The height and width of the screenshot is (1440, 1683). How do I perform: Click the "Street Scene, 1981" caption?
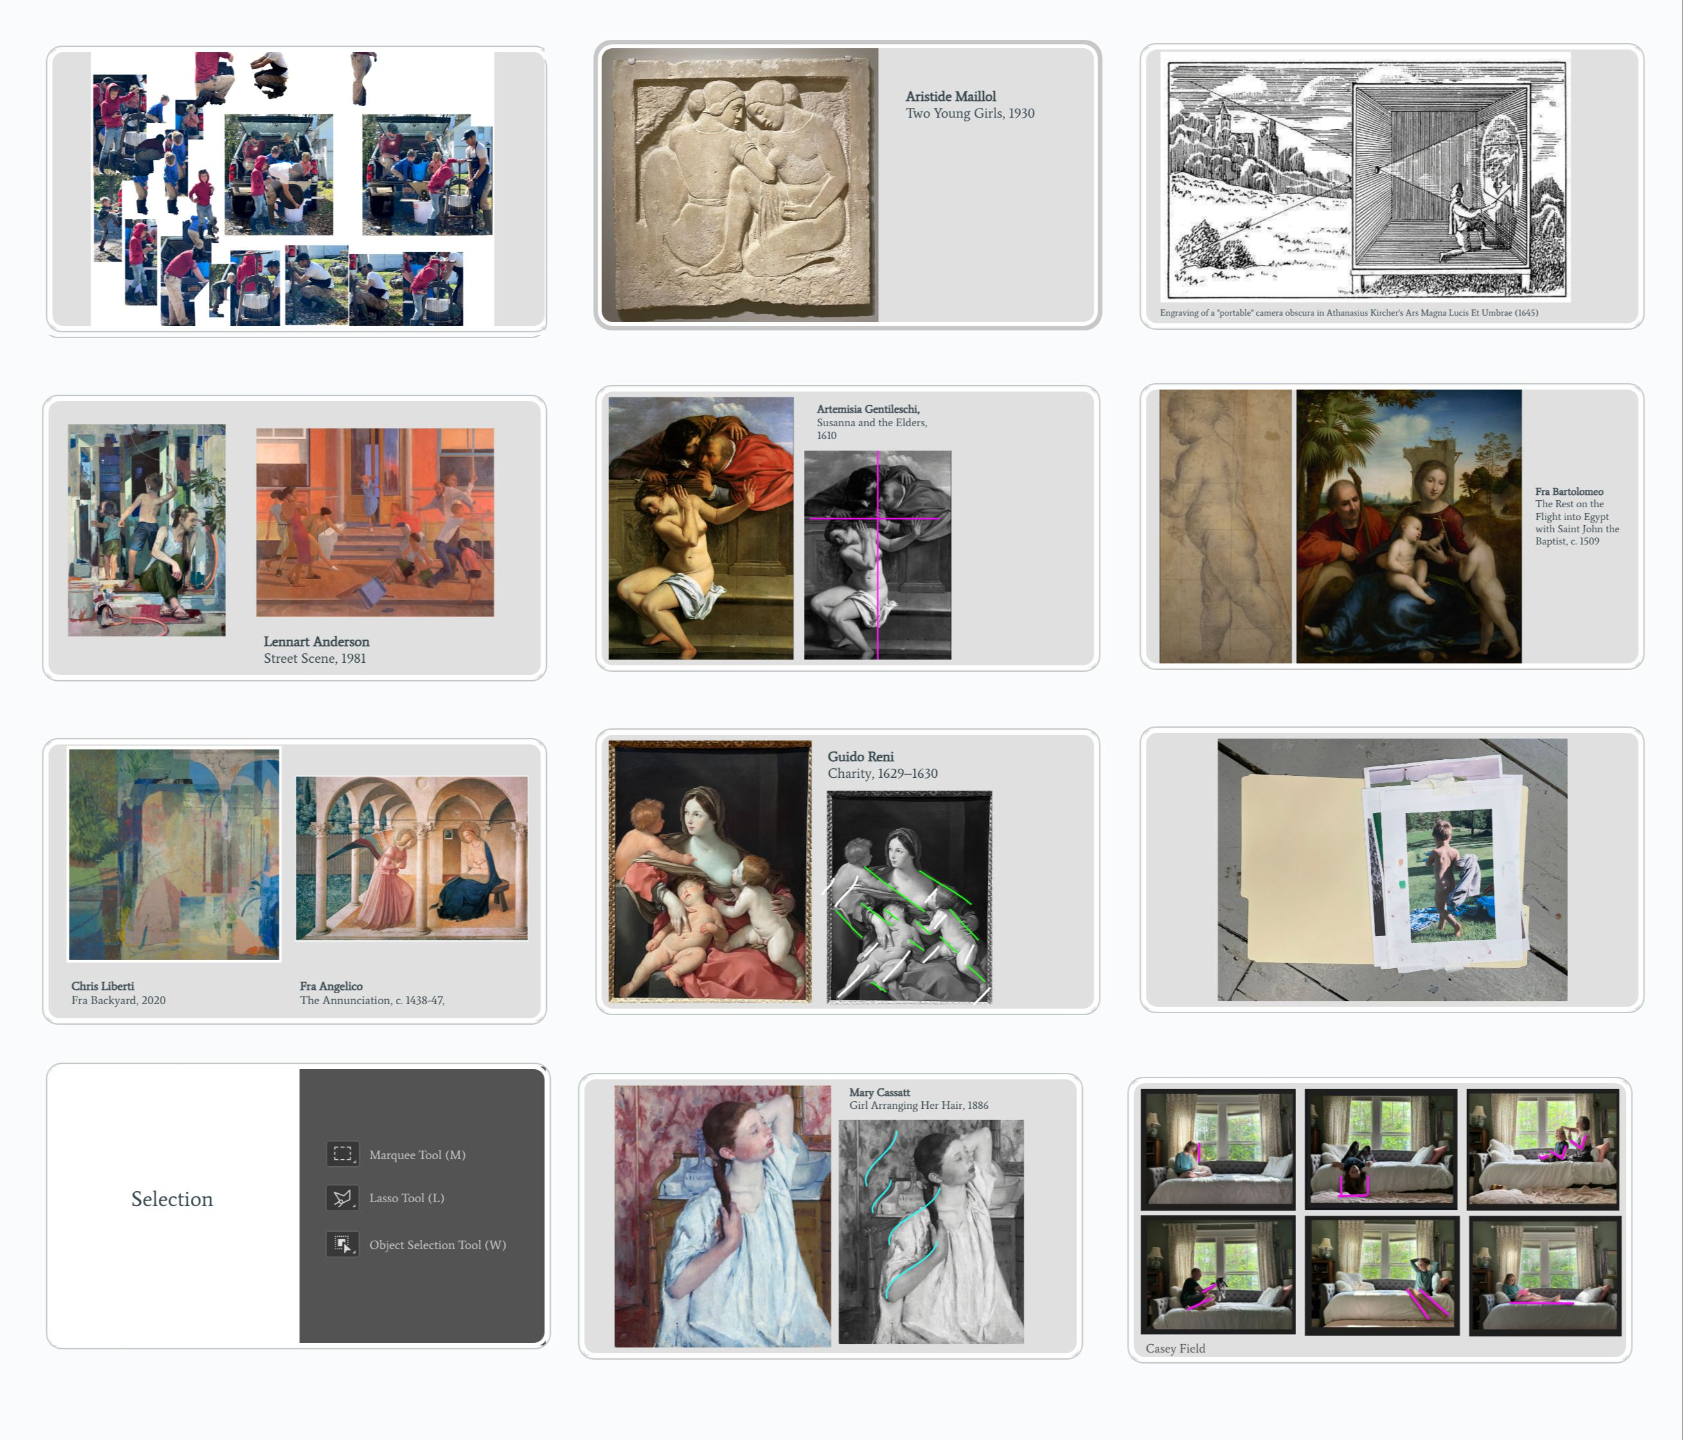tap(315, 659)
